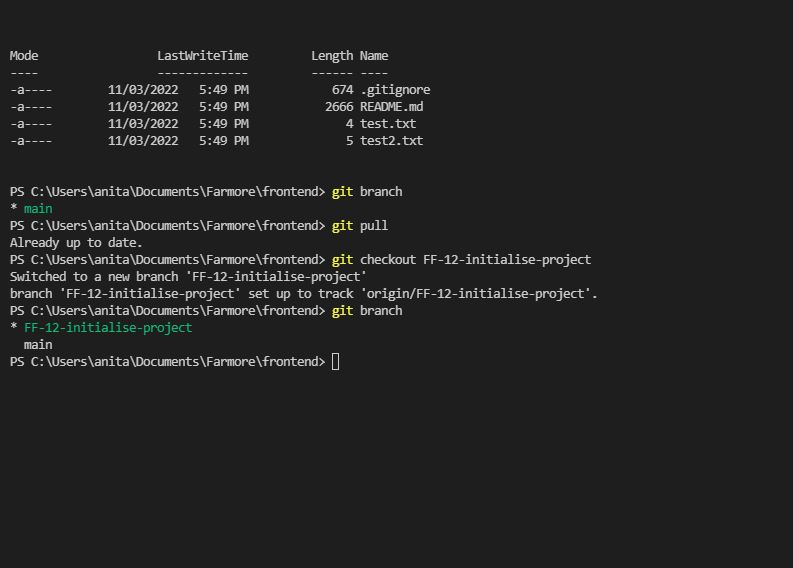Click the terminal cursor at the last prompt
Image resolution: width=793 pixels, height=568 pixels.
point(335,362)
